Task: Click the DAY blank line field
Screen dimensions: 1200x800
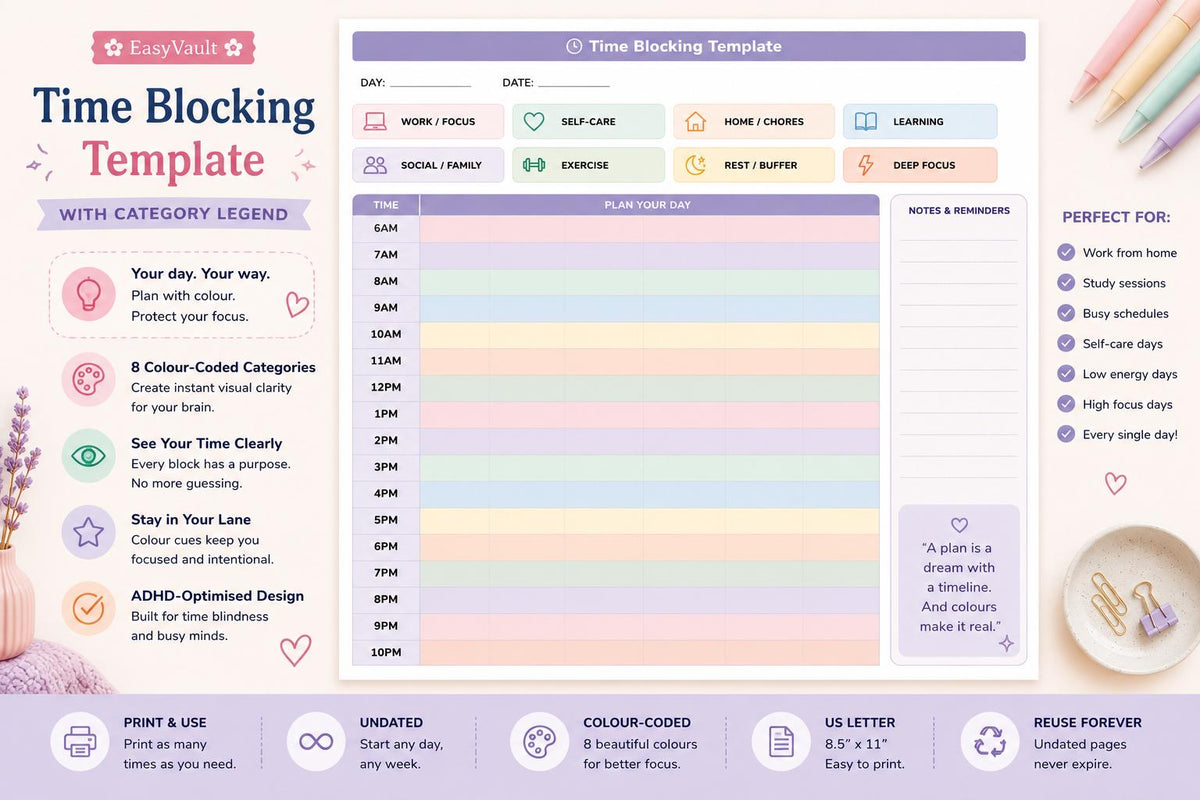Action: point(430,84)
